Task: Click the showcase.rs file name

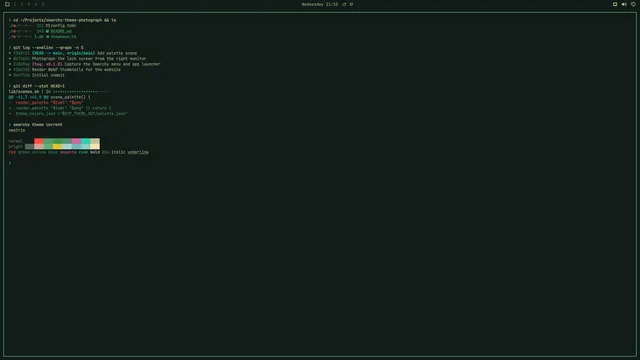Action: pos(63,36)
